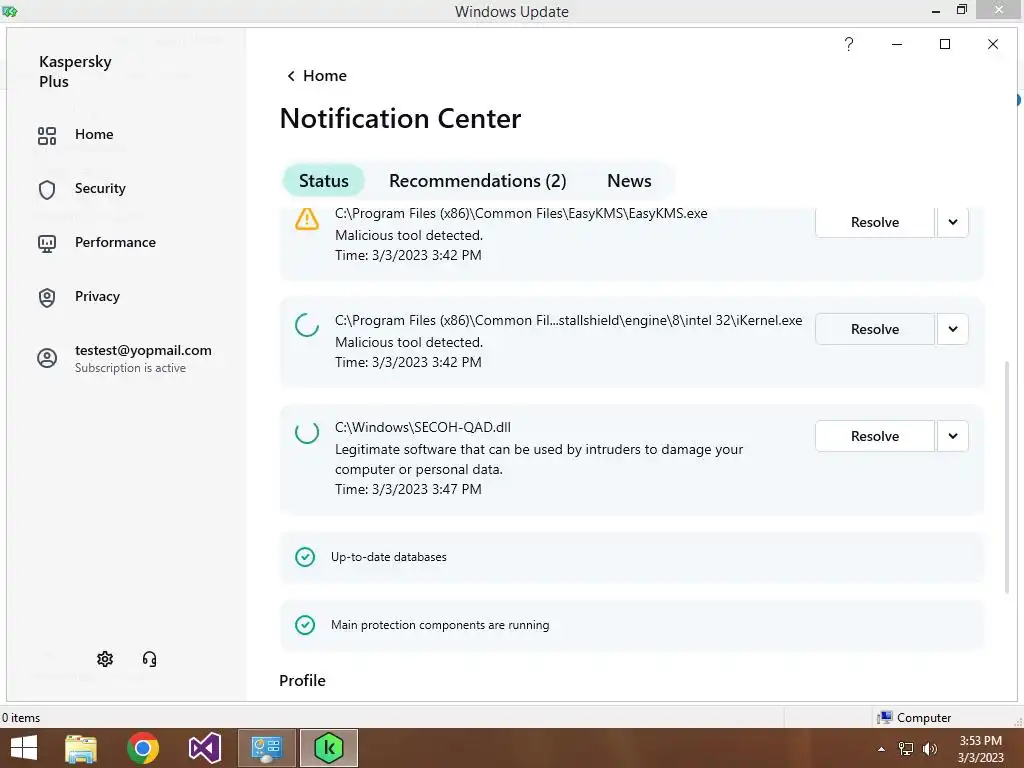Switch to Control Panel taskbar window
The width and height of the screenshot is (1024, 768).
[x=266, y=748]
